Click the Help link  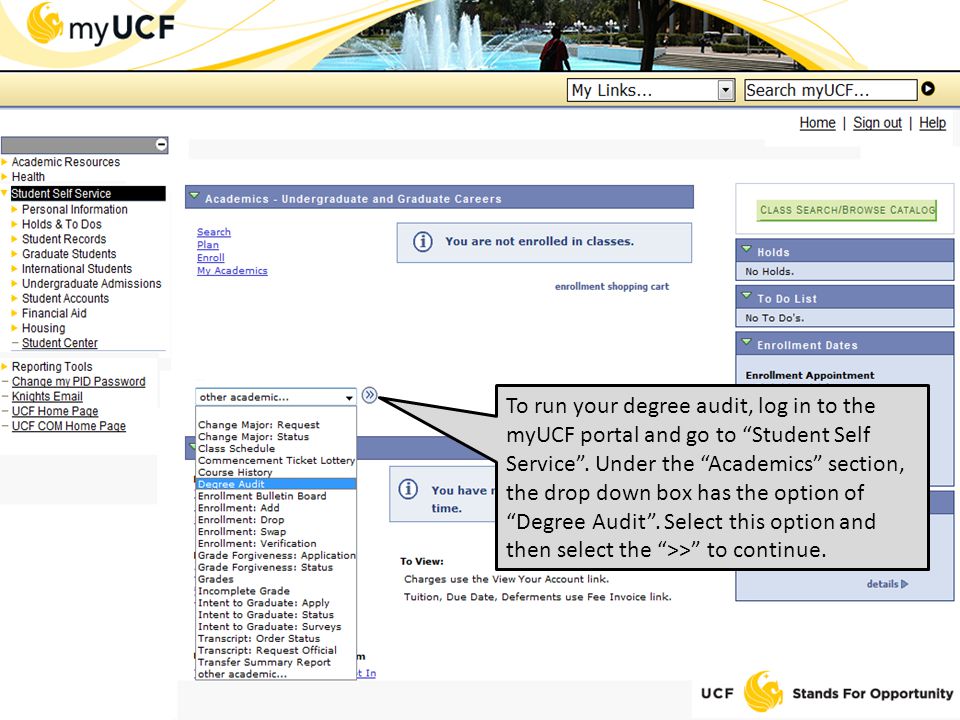932,123
